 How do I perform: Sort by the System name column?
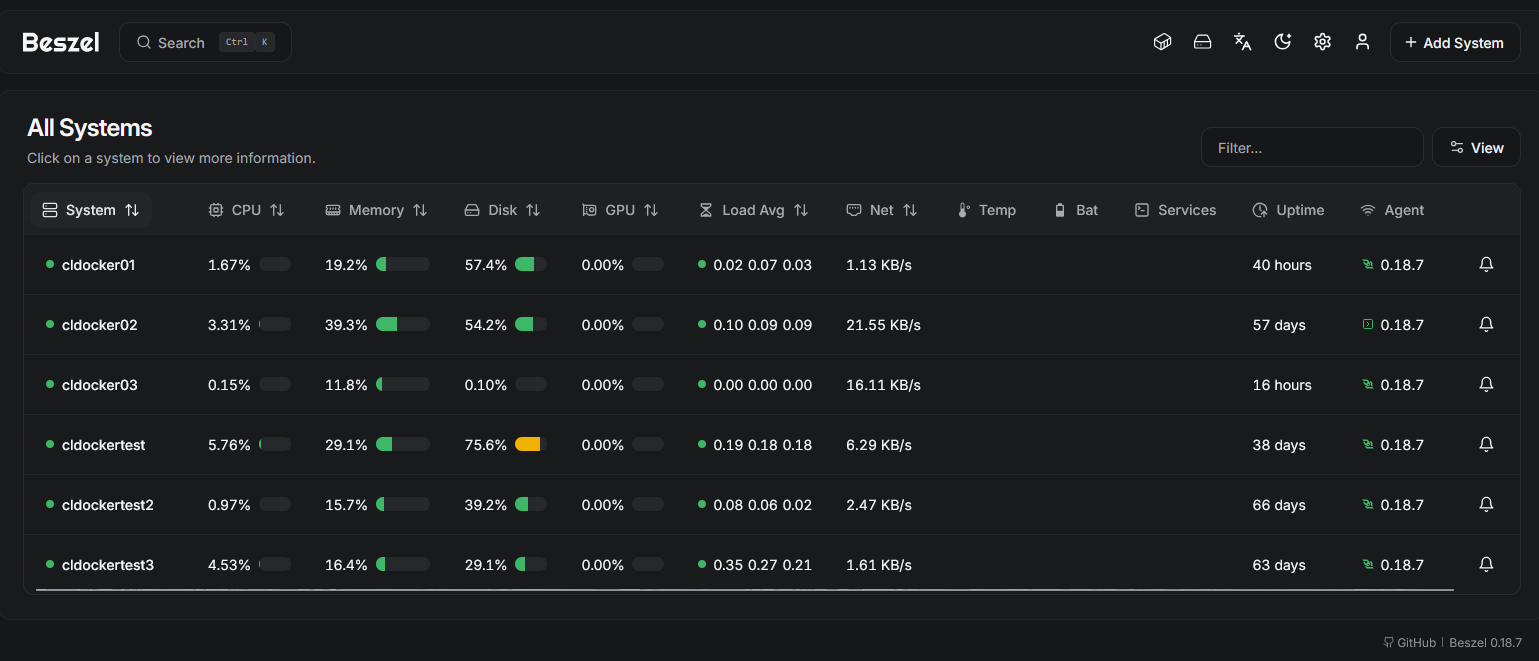(91, 210)
